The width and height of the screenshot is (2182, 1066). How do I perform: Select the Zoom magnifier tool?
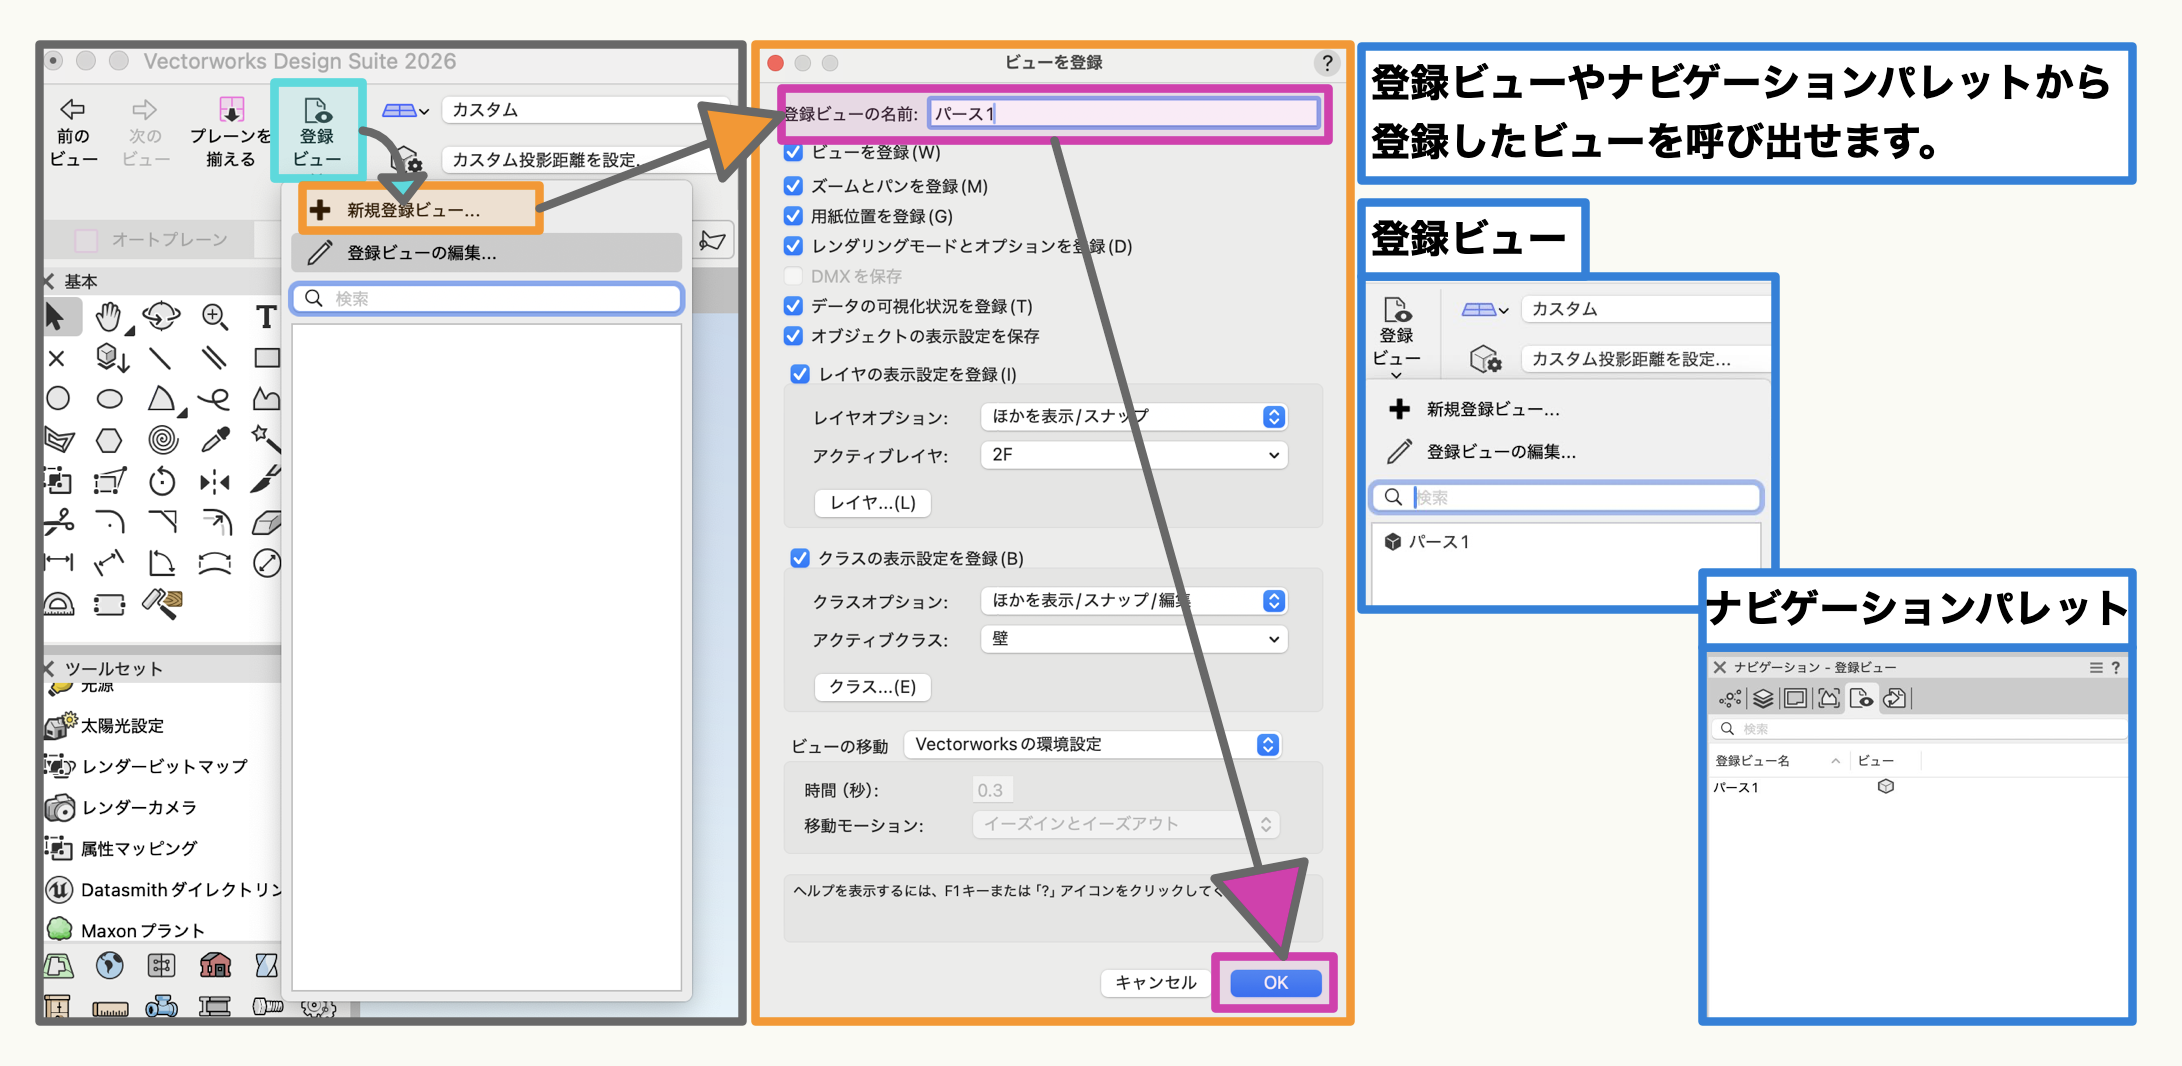[214, 317]
